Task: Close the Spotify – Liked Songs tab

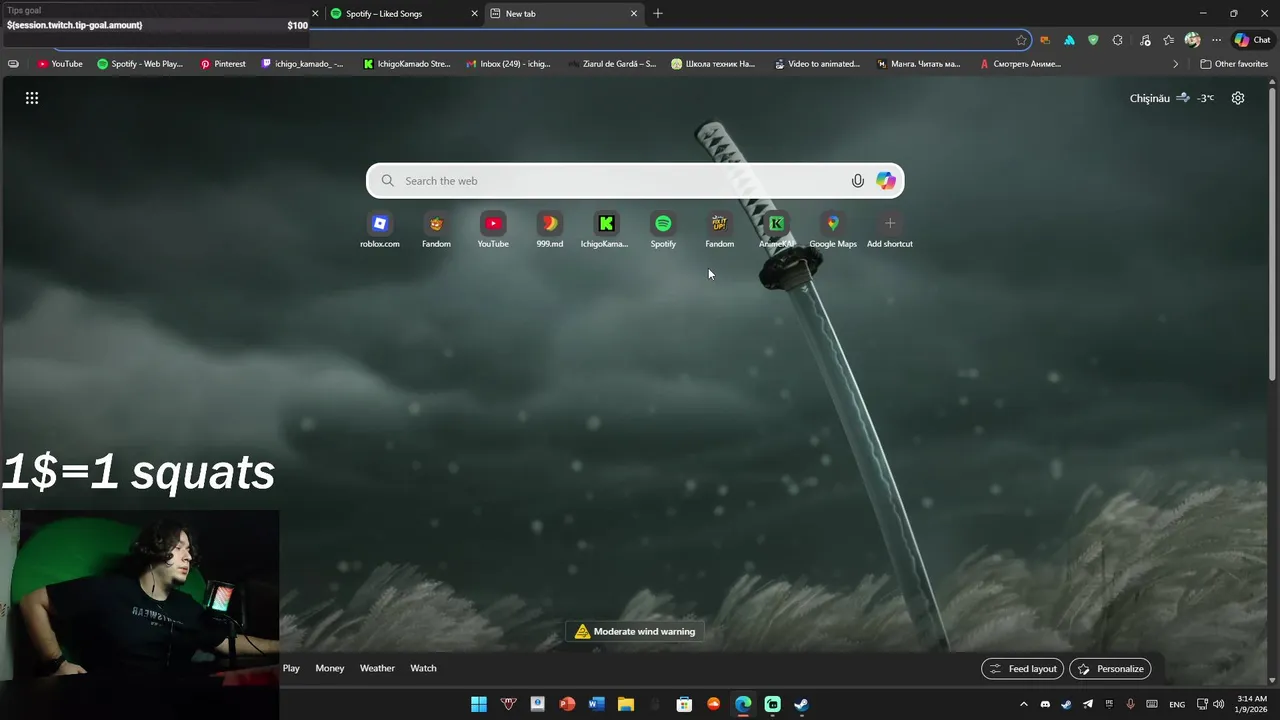Action: click(475, 14)
